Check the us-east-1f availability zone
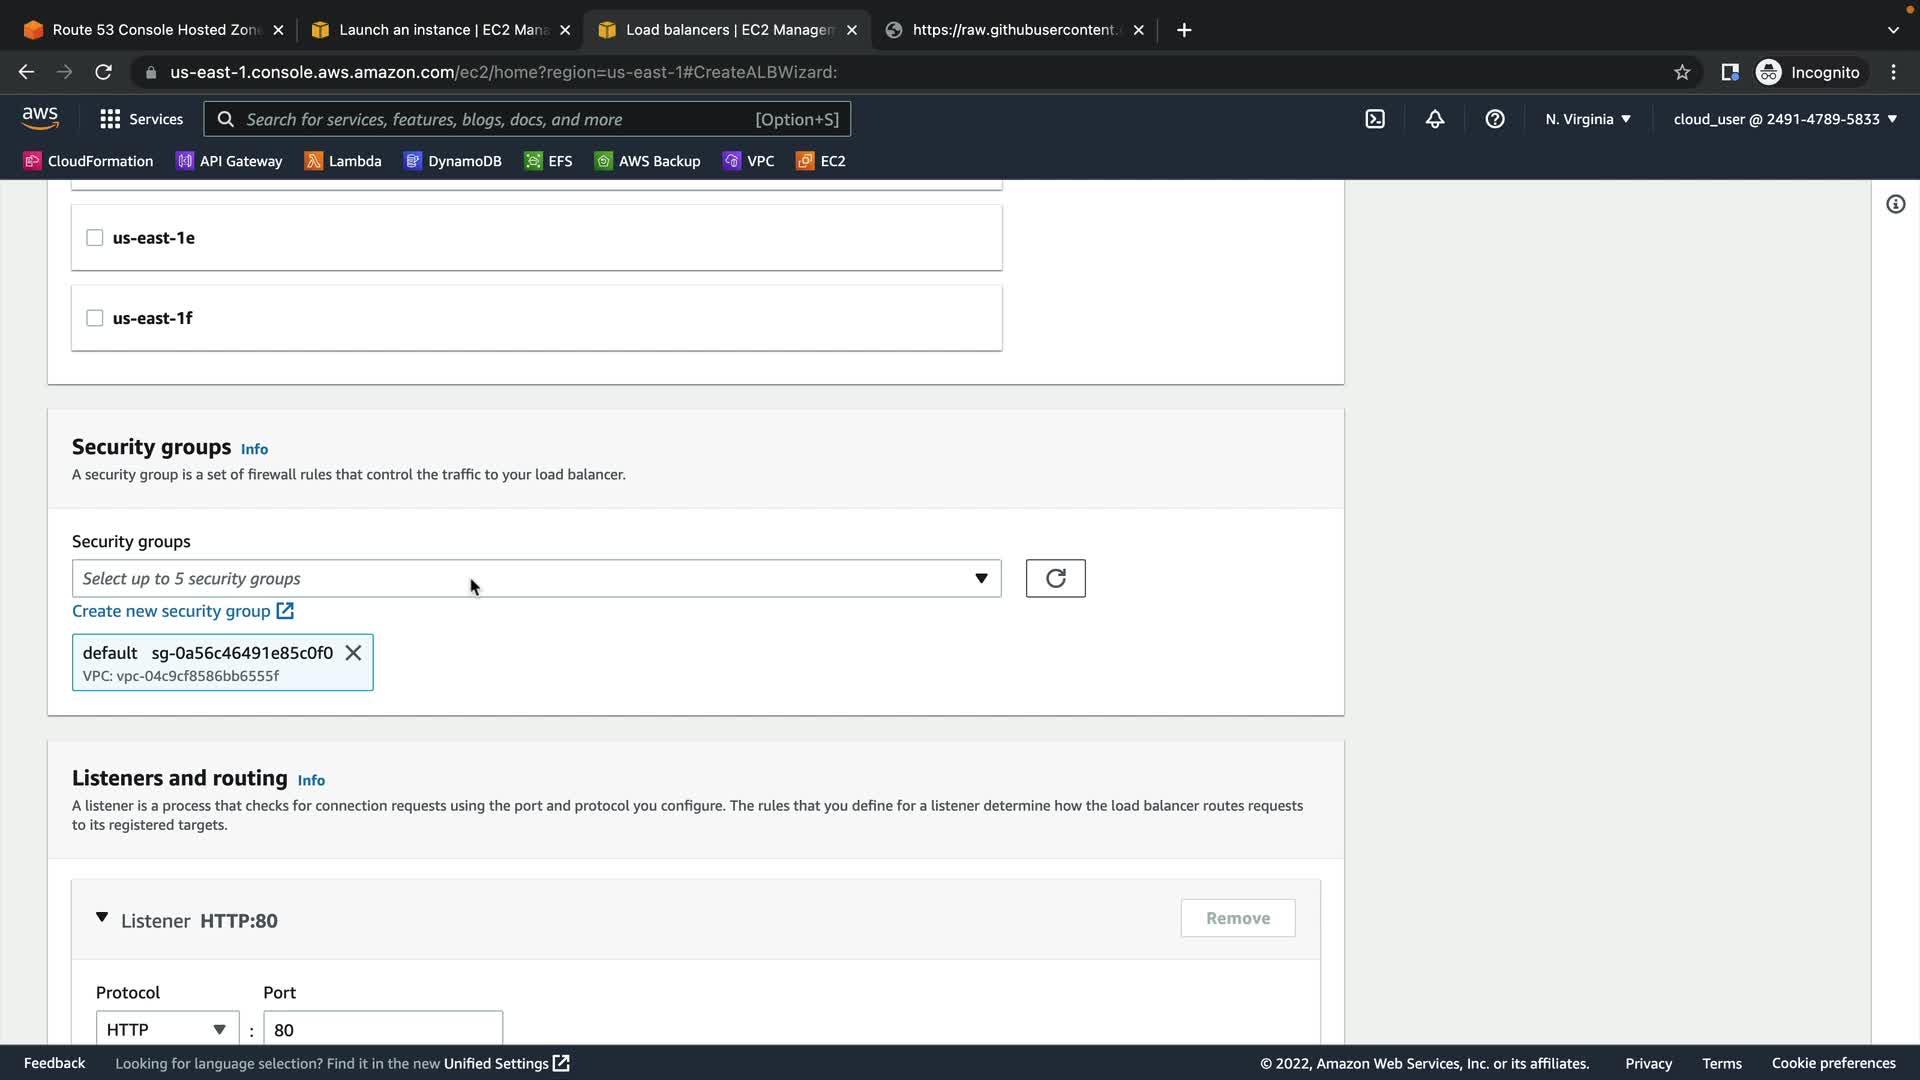The height and width of the screenshot is (1080, 1920). [95, 318]
